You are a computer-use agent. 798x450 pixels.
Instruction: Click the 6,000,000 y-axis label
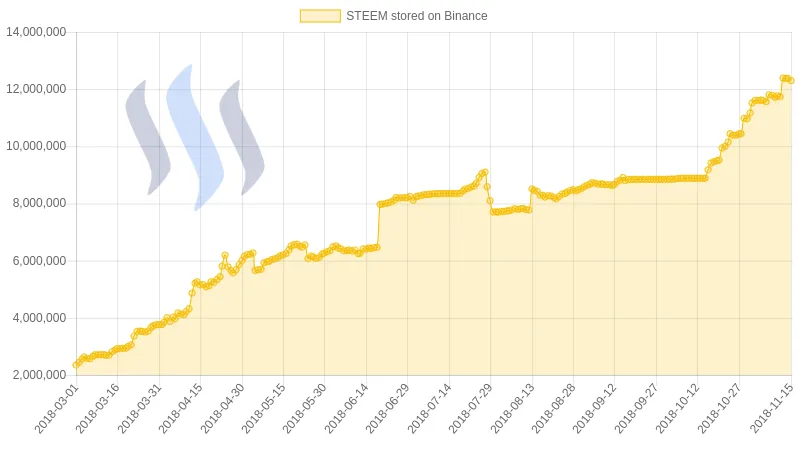click(40, 261)
